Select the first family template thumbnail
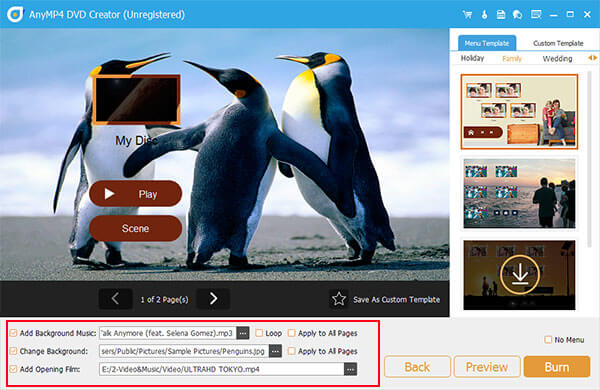Image resolution: width=600 pixels, height=390 pixels. click(x=519, y=112)
